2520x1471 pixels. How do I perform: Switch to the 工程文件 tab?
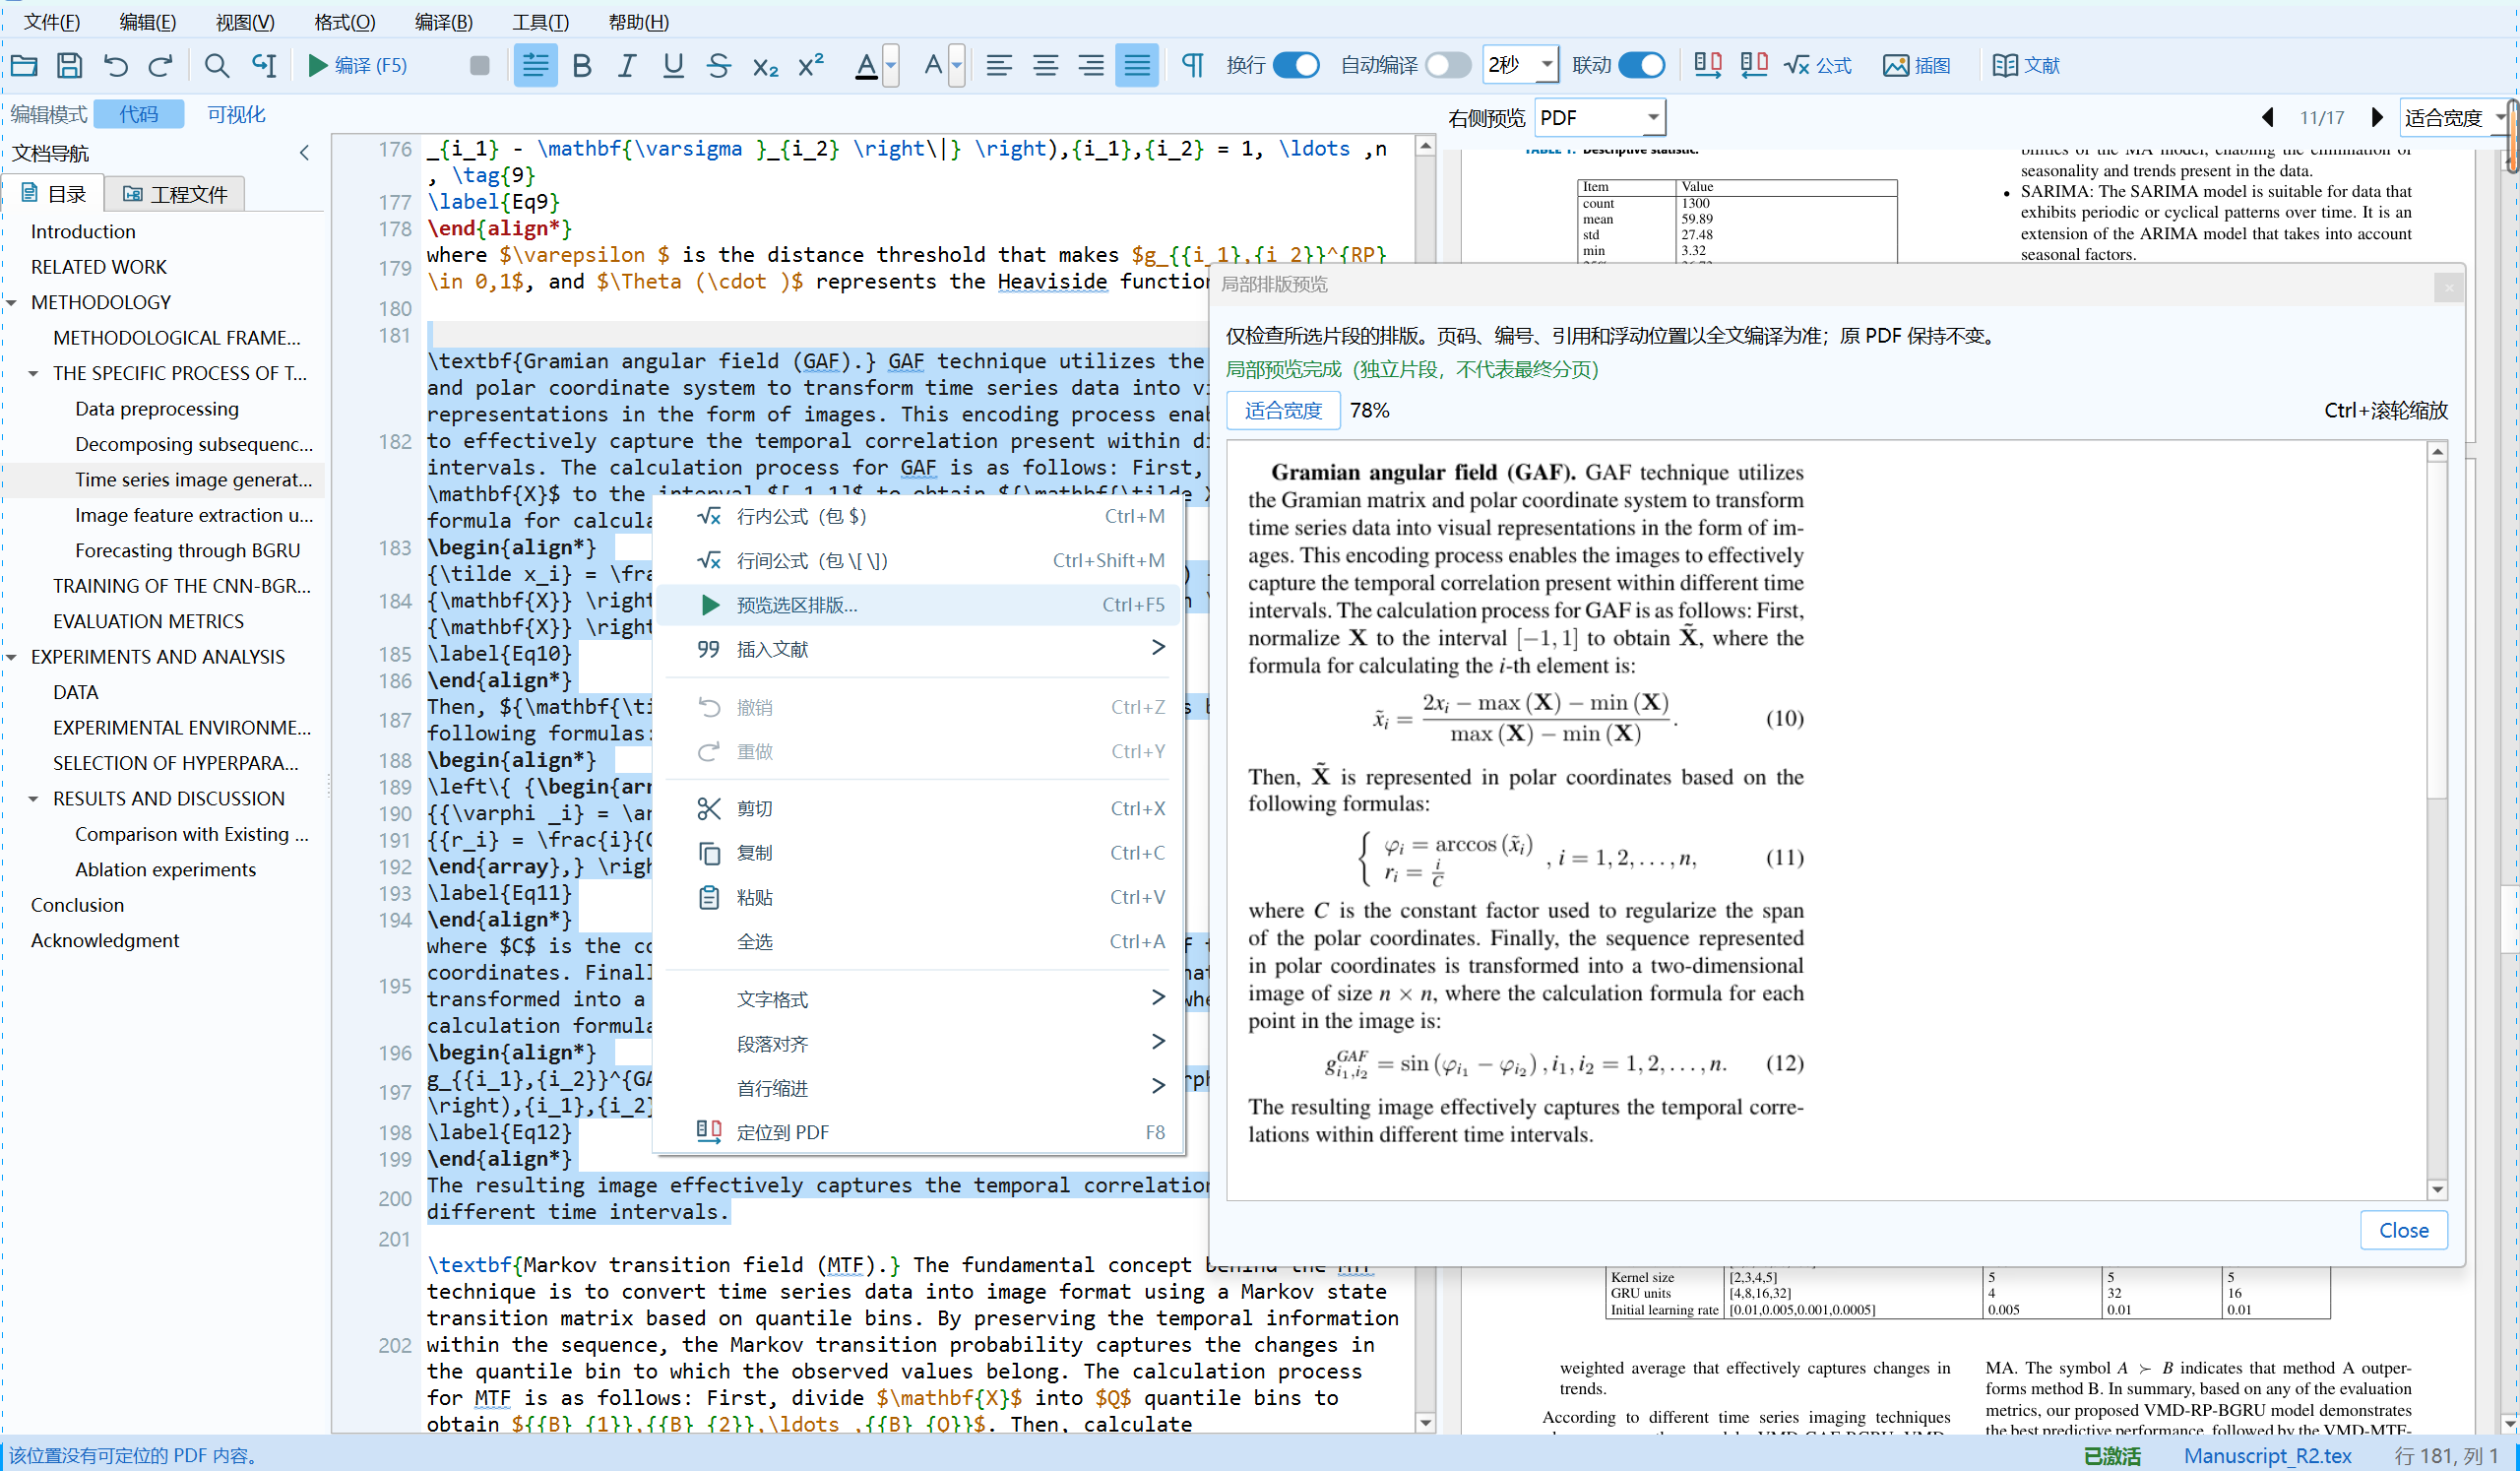coord(175,194)
